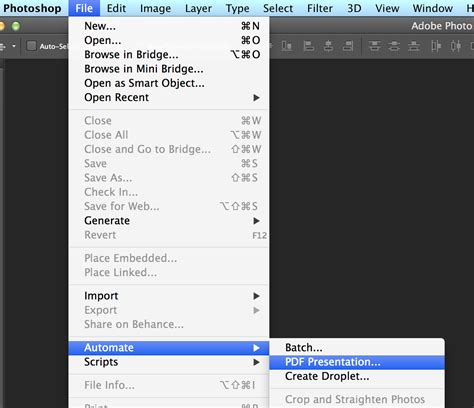Image resolution: width=474 pixels, height=408 pixels.
Task: Click the greyed-out Close All entry
Action: point(169,135)
